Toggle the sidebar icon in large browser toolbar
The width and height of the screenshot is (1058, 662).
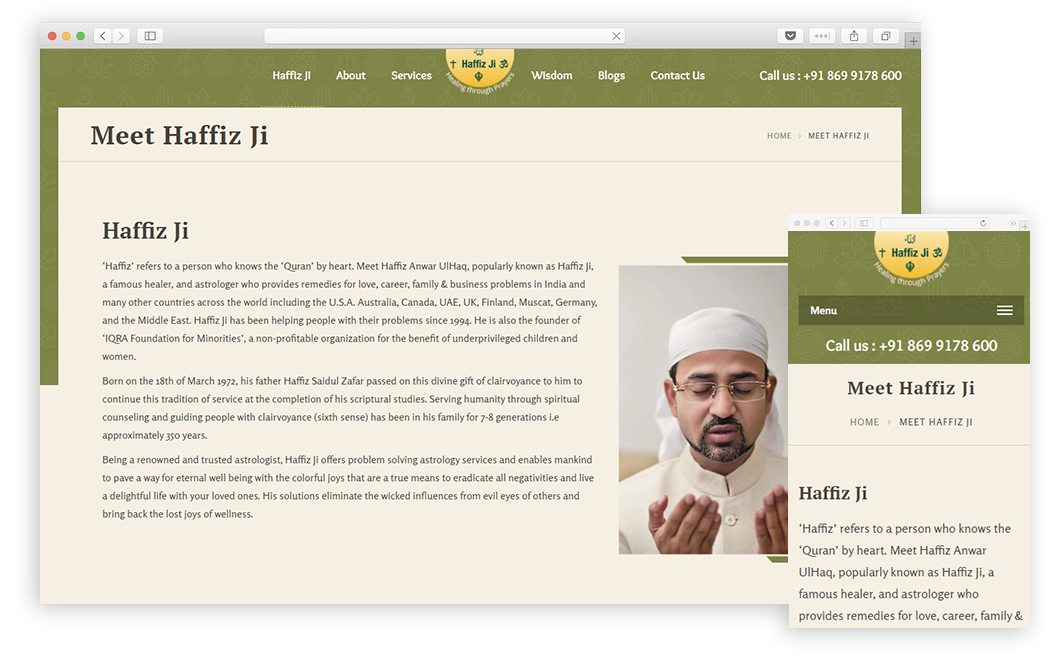(150, 36)
